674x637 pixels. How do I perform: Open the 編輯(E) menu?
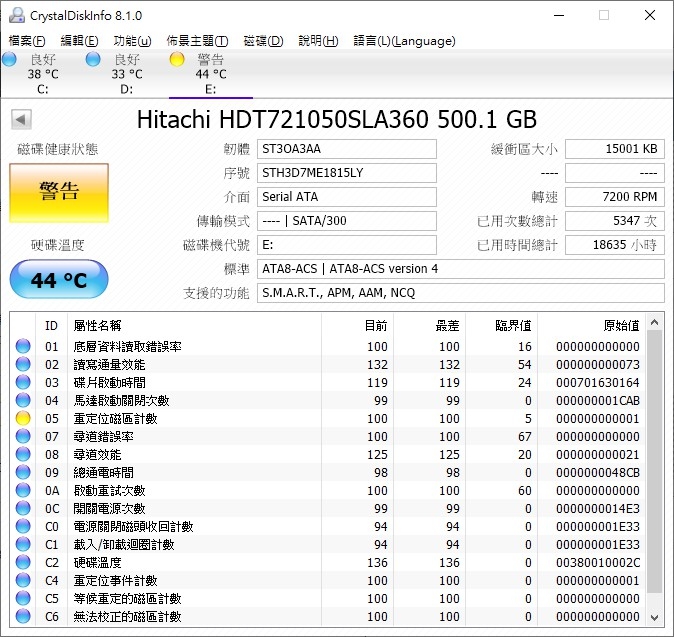tap(80, 41)
